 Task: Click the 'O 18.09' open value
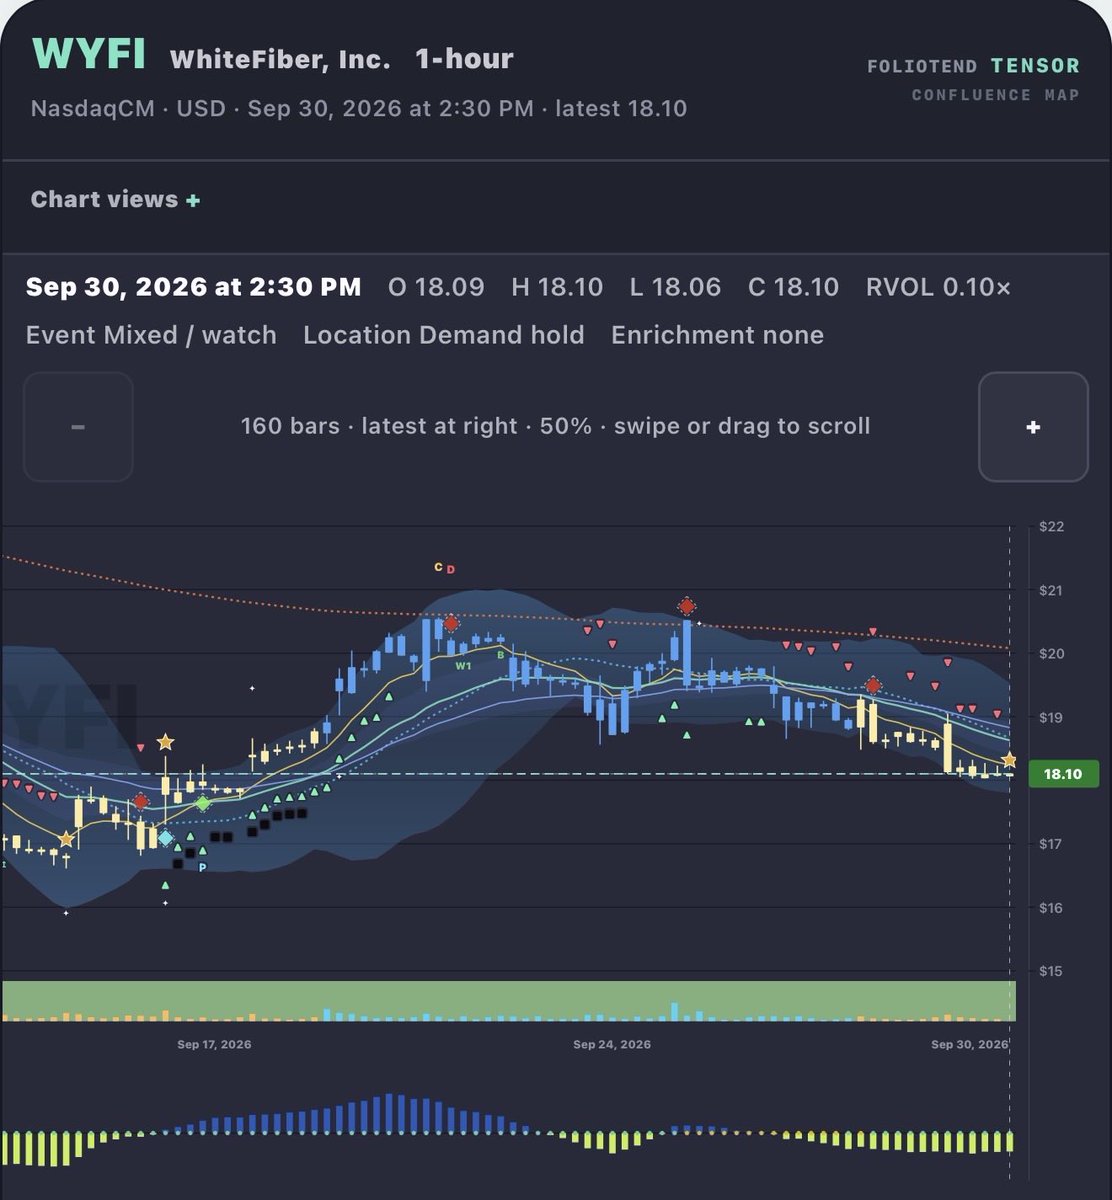coord(436,288)
